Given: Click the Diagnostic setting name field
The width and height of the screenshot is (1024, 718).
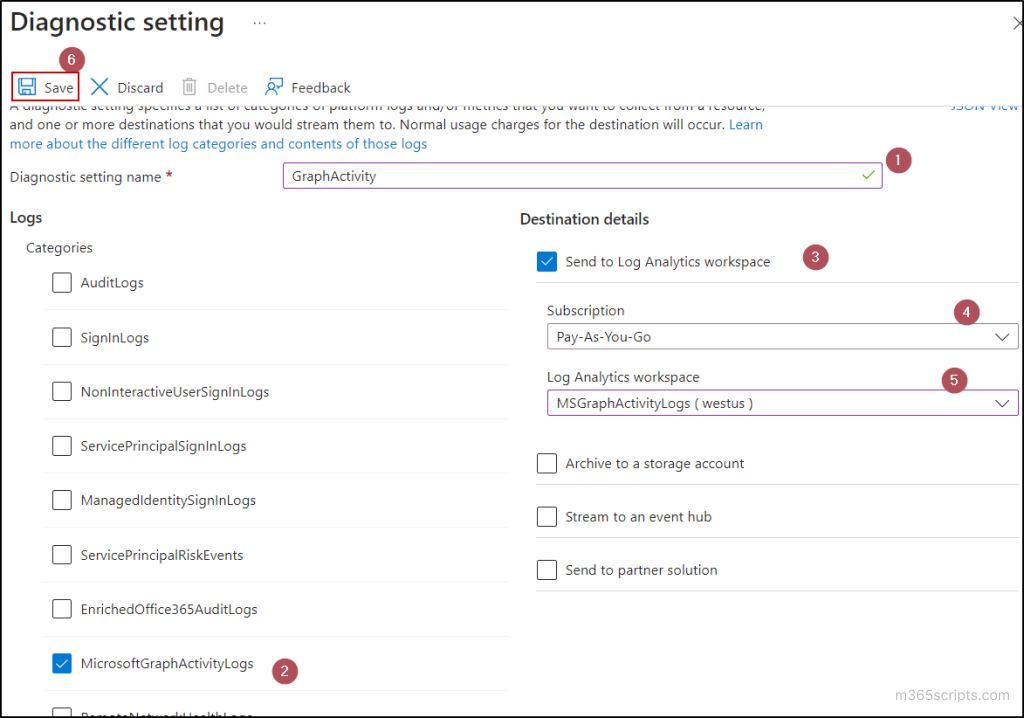Looking at the screenshot, I should 582,175.
